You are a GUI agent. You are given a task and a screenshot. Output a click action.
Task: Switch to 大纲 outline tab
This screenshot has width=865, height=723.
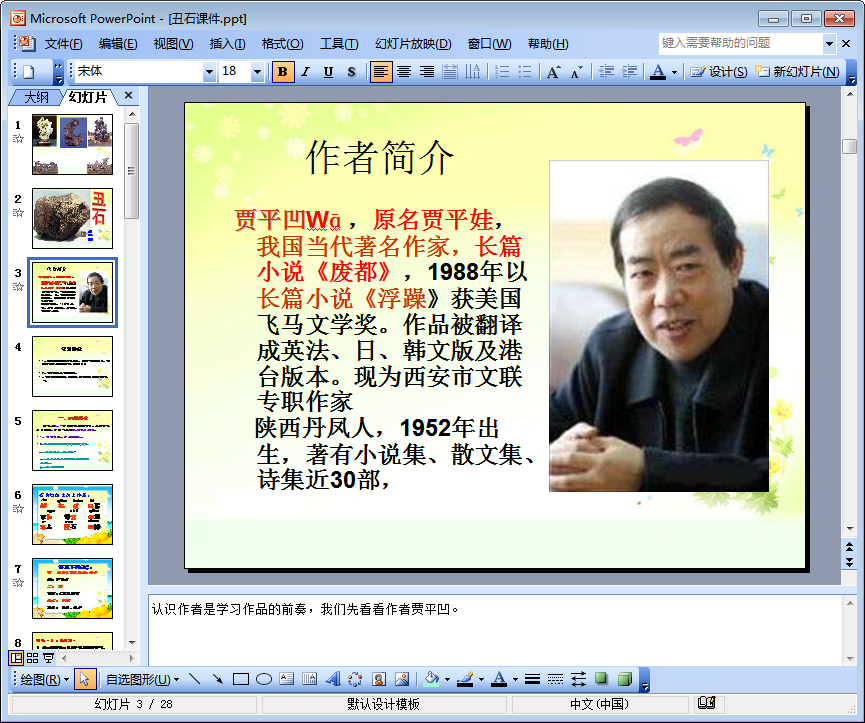[36, 97]
